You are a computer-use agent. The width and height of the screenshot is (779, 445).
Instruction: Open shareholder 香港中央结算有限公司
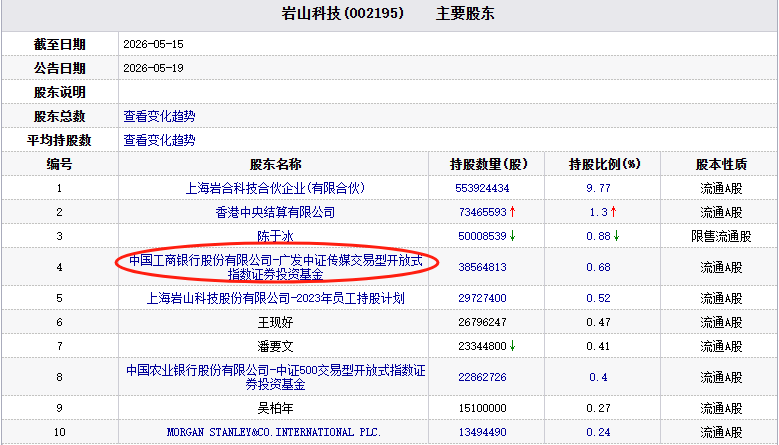pos(275,212)
